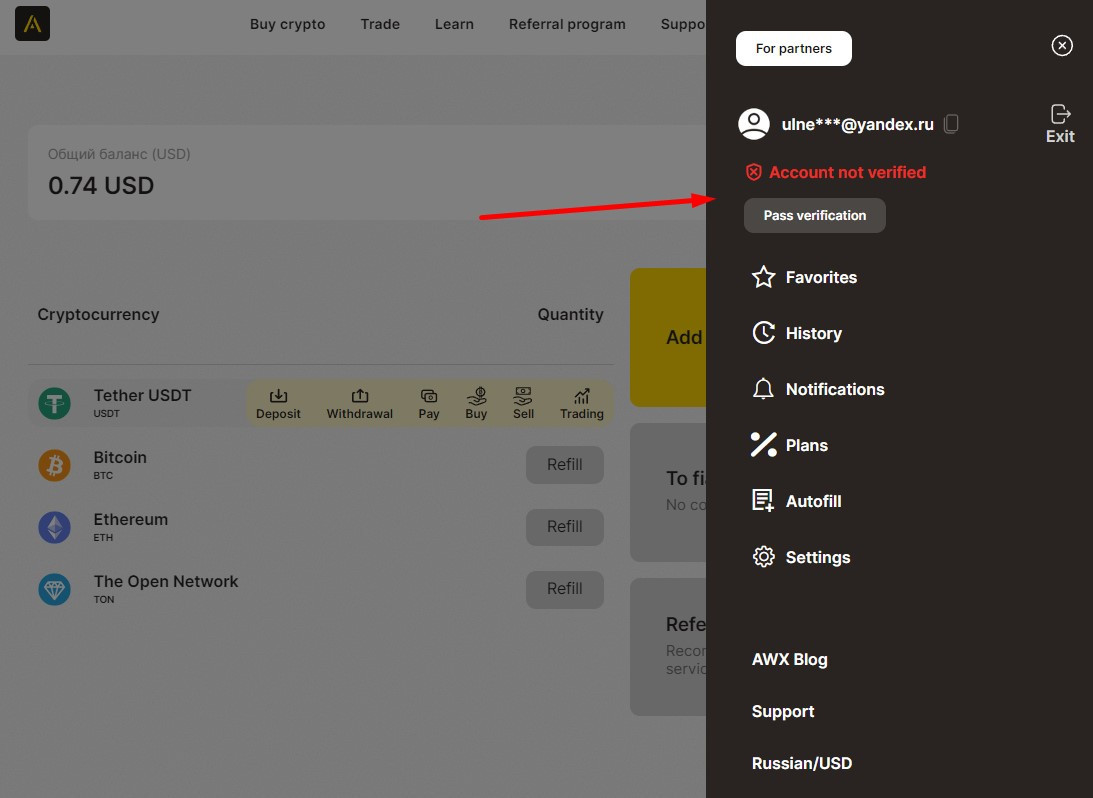
Task: Open History in the side menu
Action: pyautogui.click(x=813, y=333)
